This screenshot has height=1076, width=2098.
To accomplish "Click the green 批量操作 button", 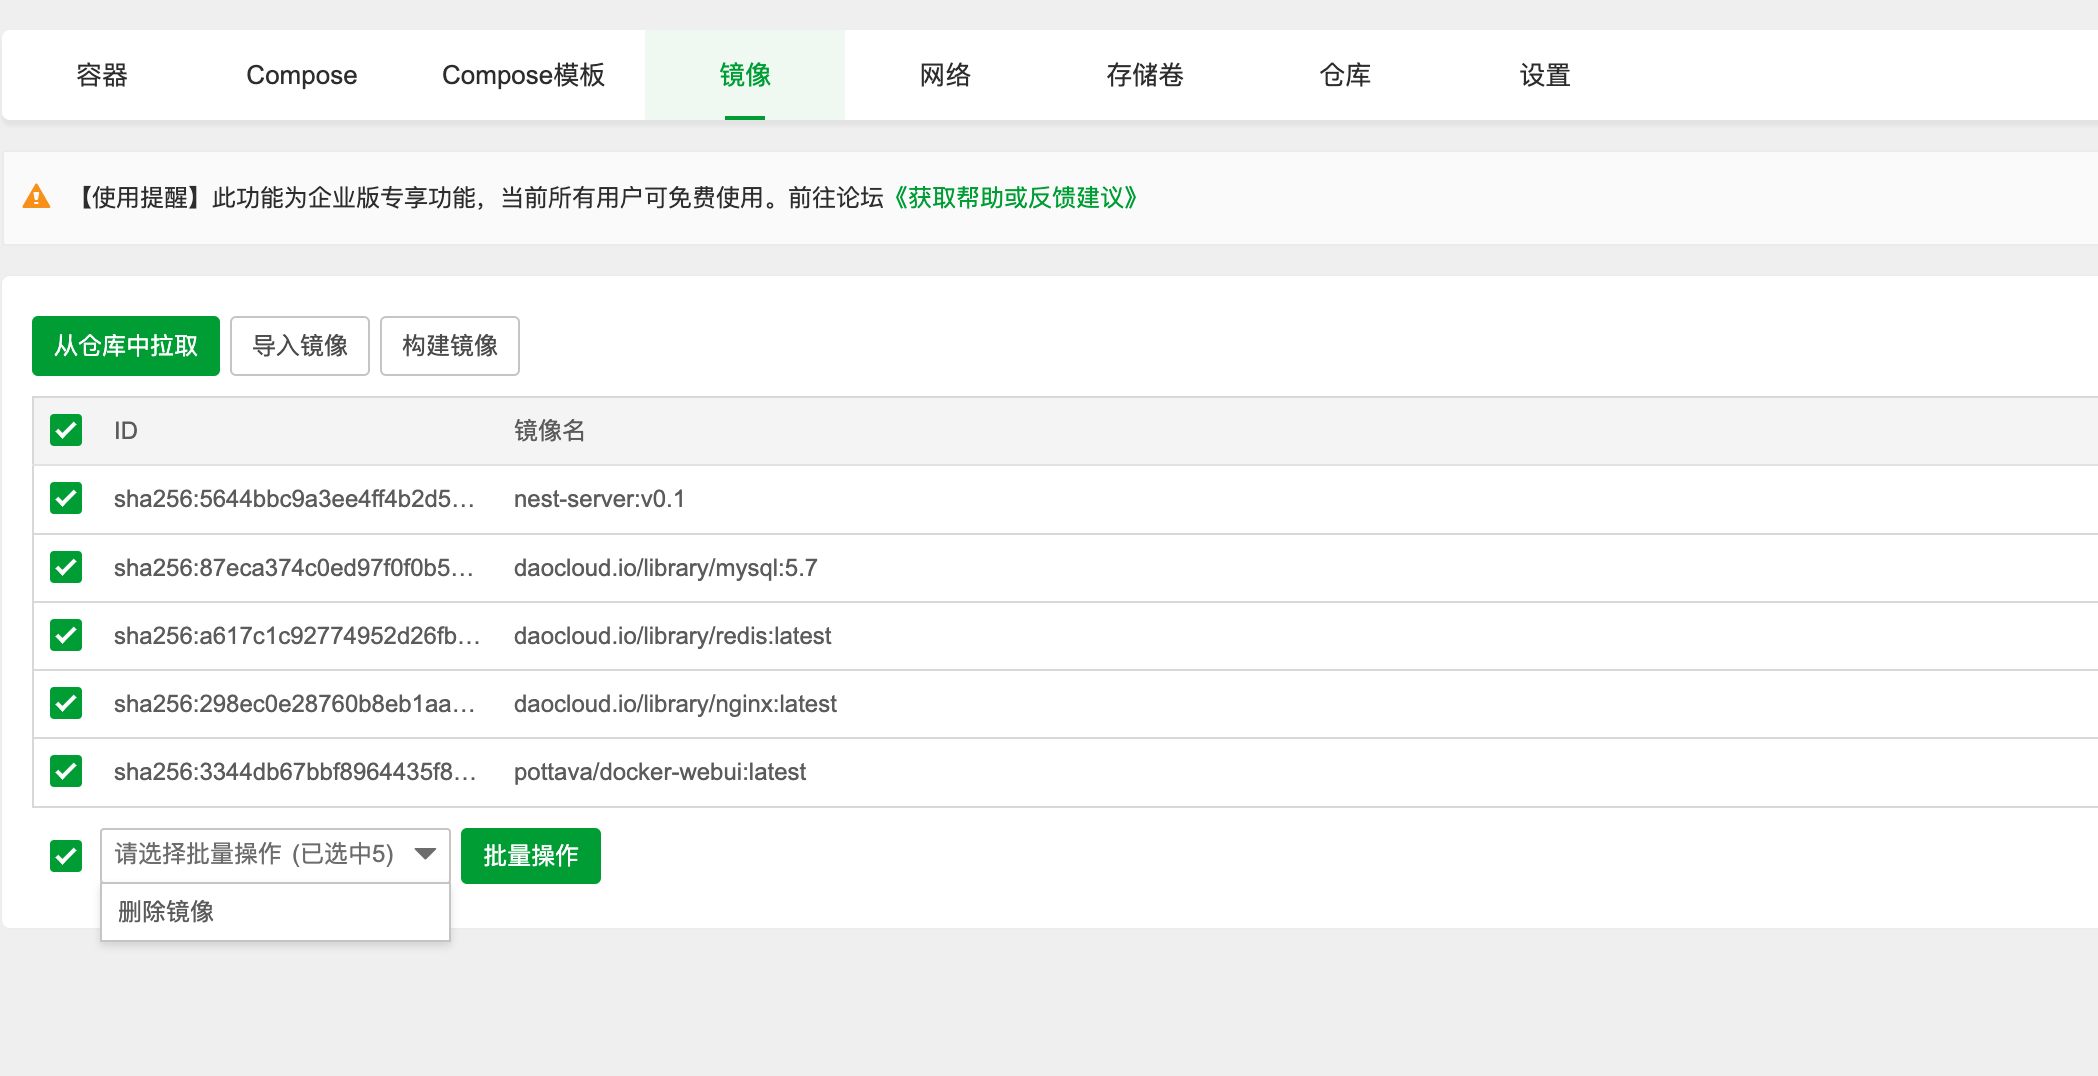I will (x=530, y=856).
